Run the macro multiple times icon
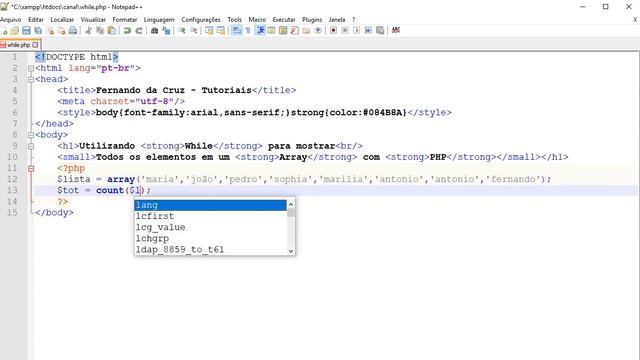 tap(368, 31)
